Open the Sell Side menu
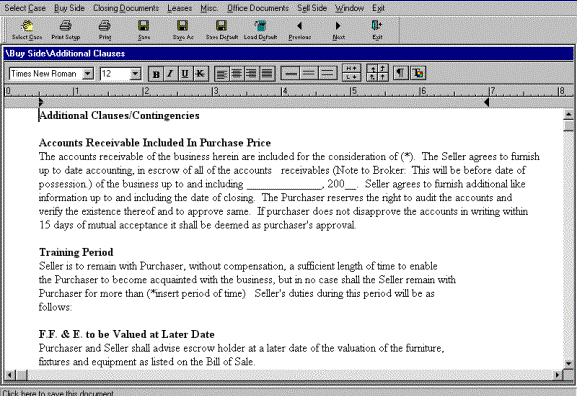This screenshot has height=396, width=582. tap(312, 8)
